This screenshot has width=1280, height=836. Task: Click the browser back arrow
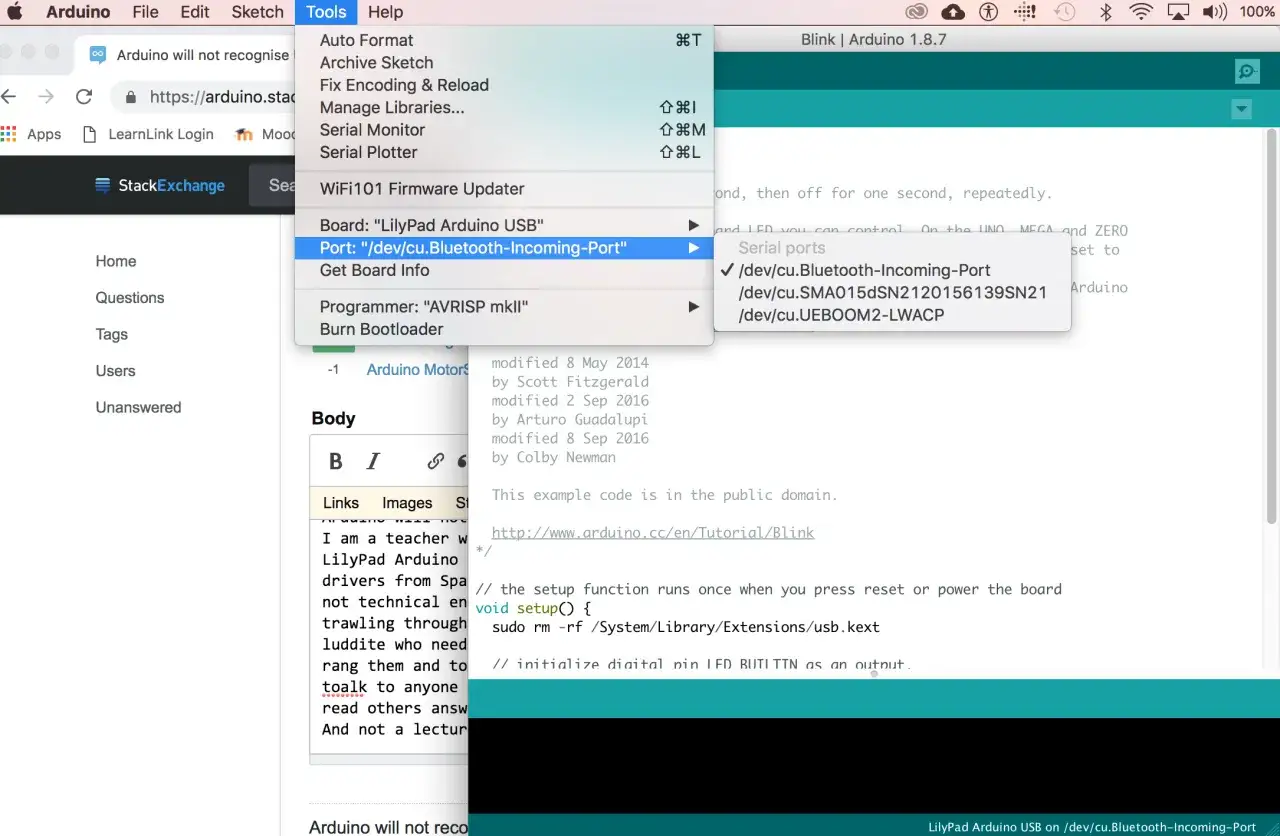tap(10, 97)
